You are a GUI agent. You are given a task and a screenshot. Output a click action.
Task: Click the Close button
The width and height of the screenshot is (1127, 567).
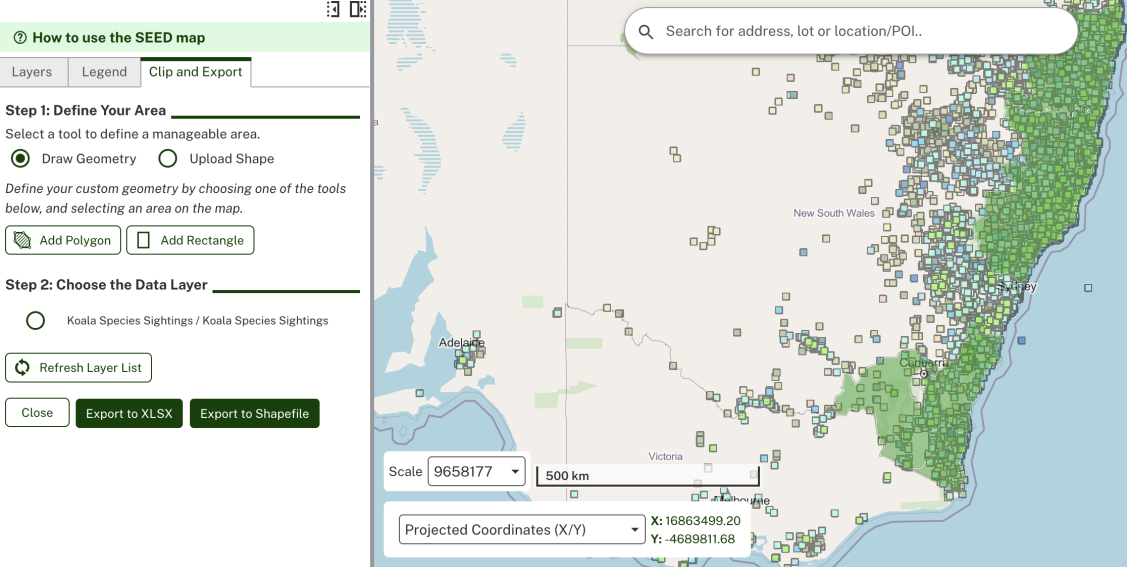(37, 413)
